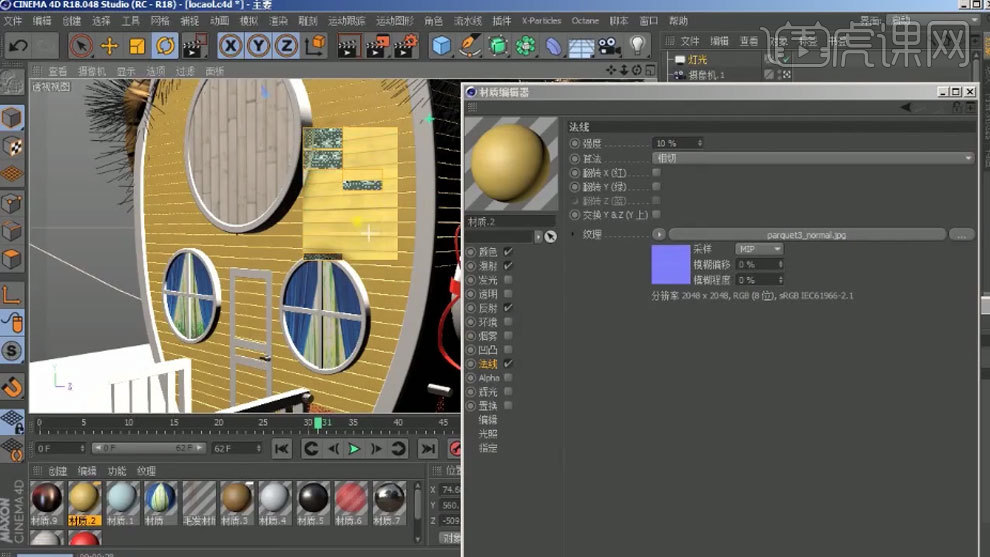Toggle the X axis lock
Screen dimensions: 990x557
(230, 46)
